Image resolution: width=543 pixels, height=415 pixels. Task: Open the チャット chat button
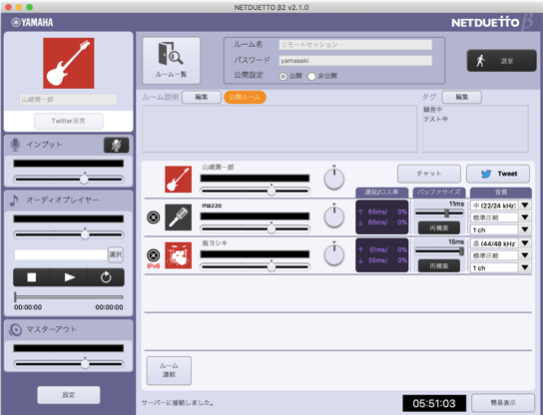point(429,174)
